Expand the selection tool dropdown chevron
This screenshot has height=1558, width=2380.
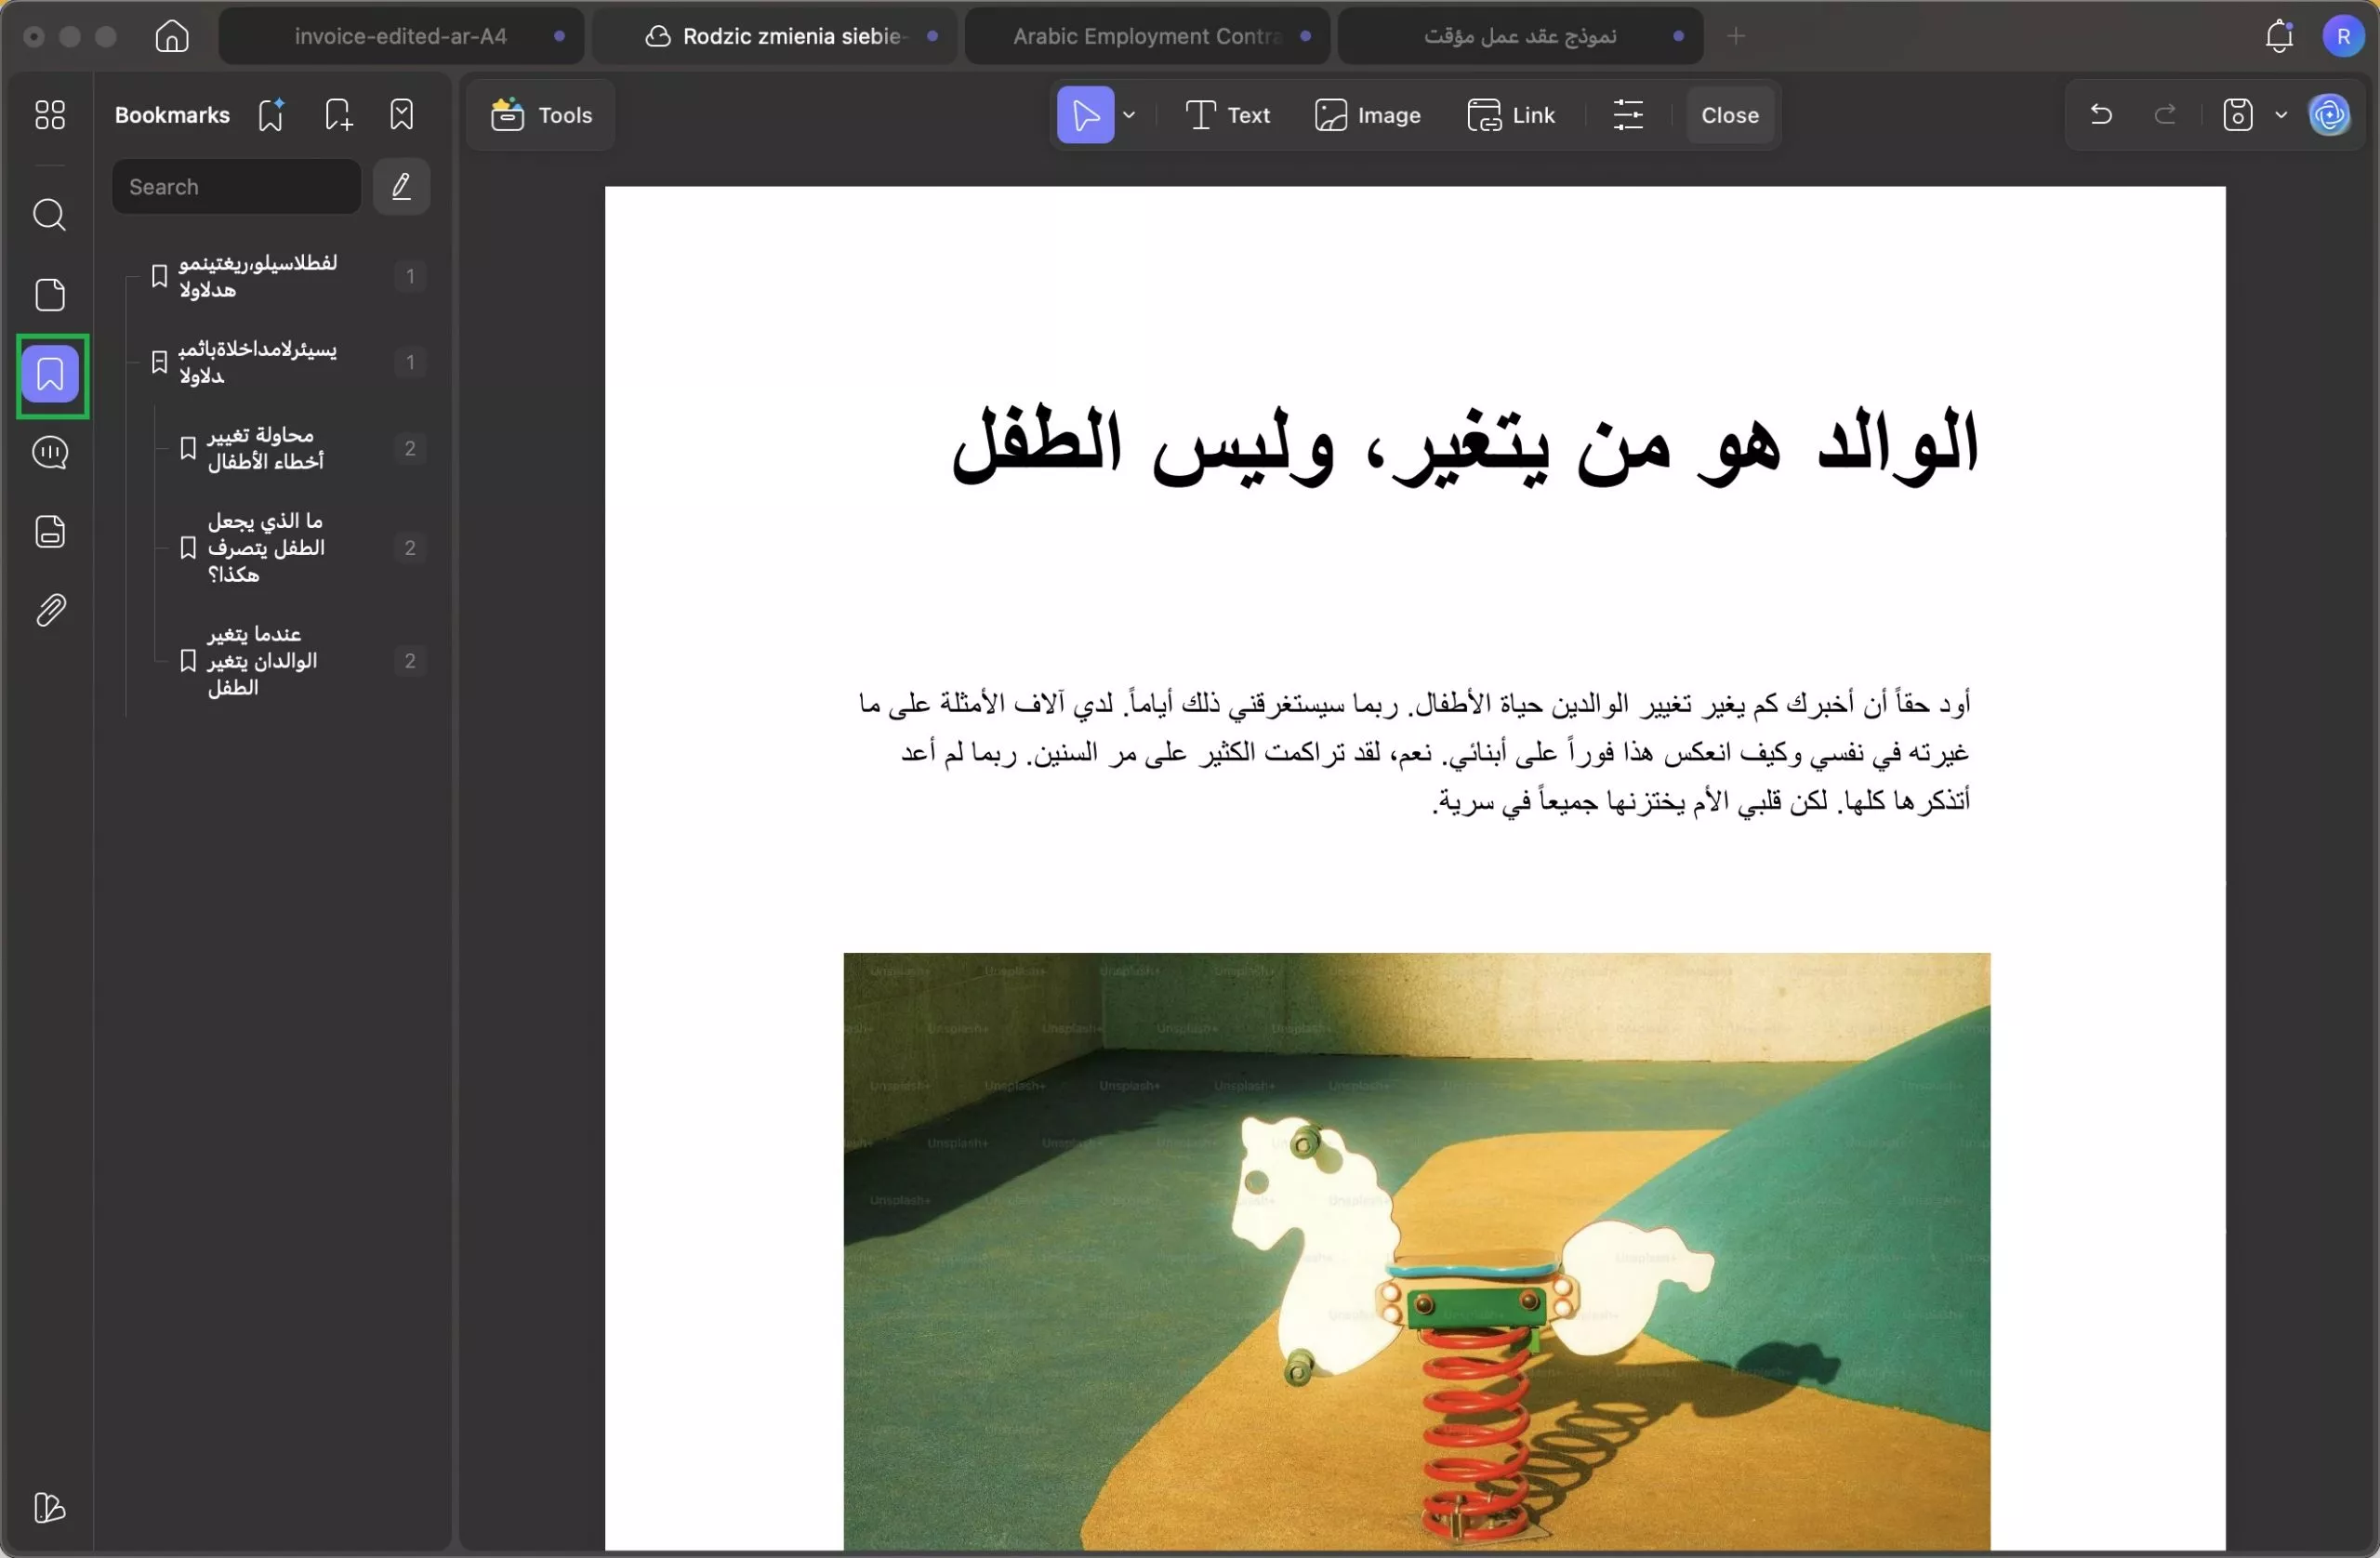point(1130,115)
